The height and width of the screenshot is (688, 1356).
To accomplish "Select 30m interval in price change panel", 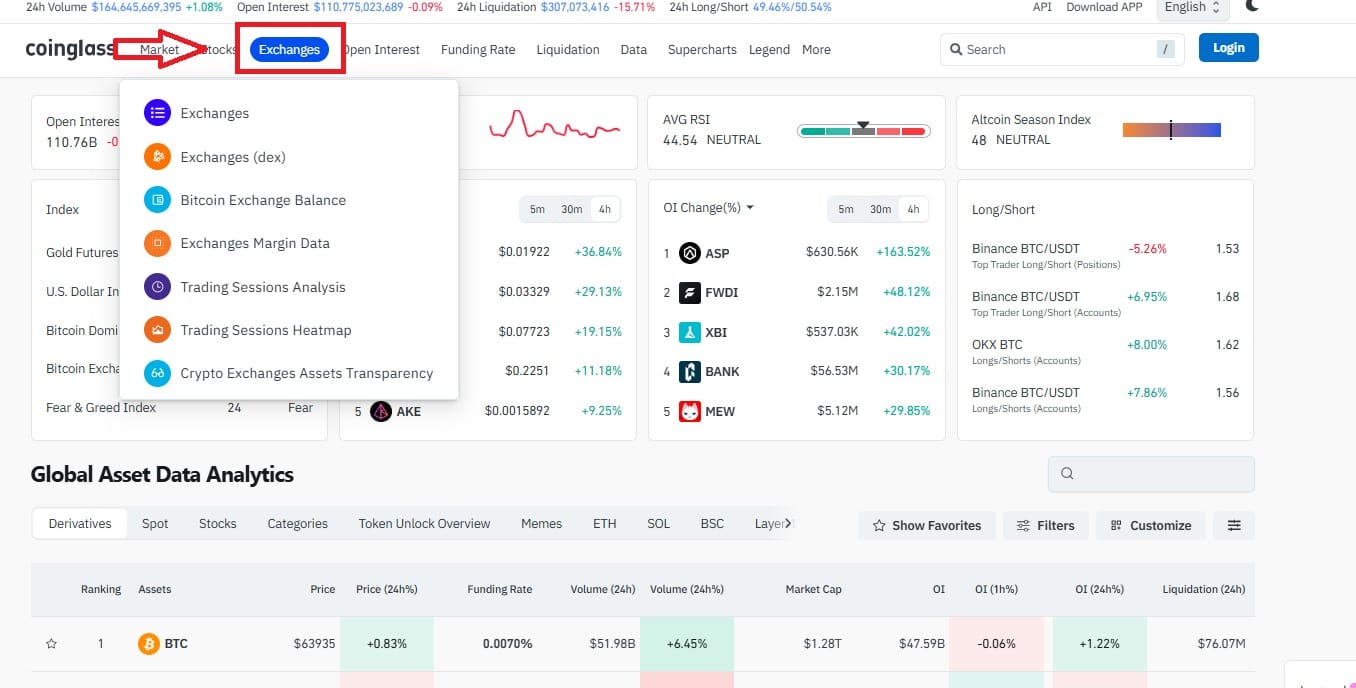I will 572,209.
